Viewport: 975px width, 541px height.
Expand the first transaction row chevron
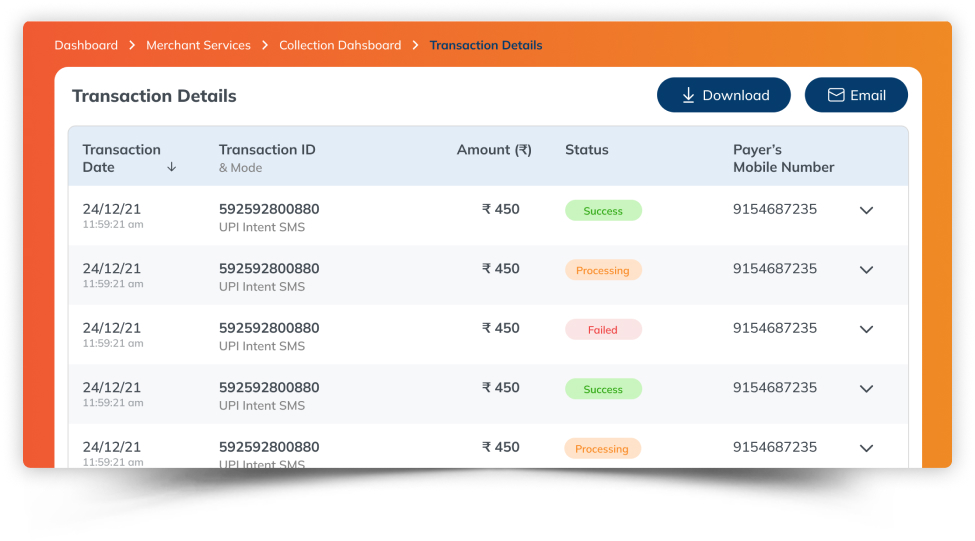point(866,210)
